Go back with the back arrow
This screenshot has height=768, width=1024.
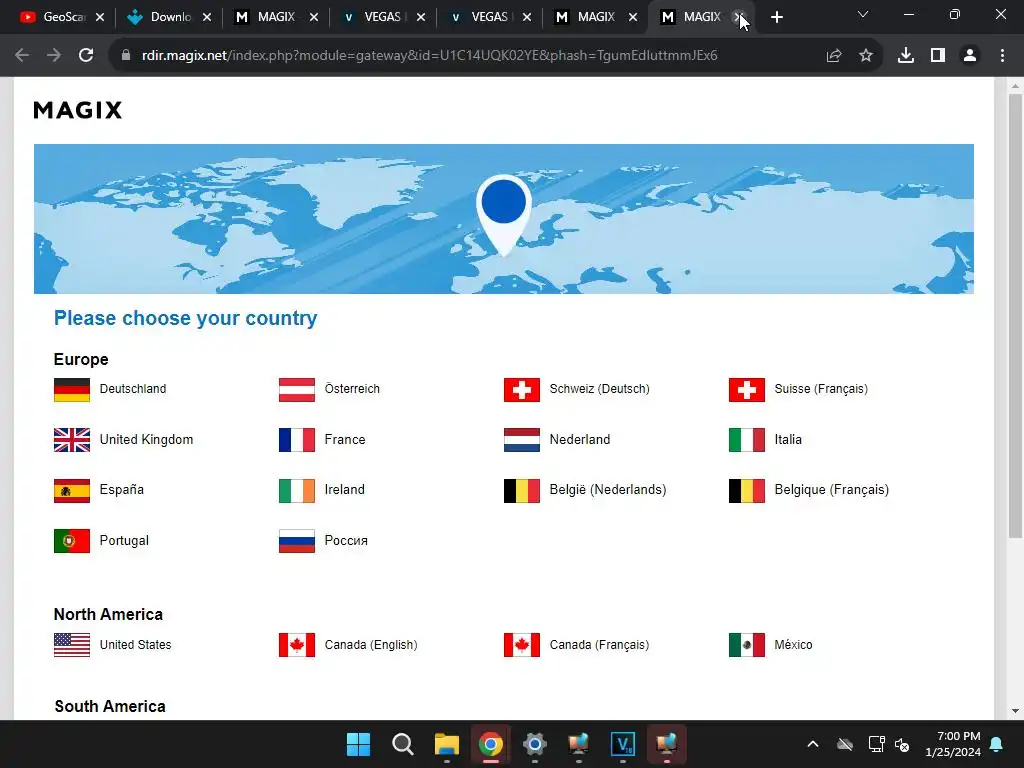click(22, 56)
